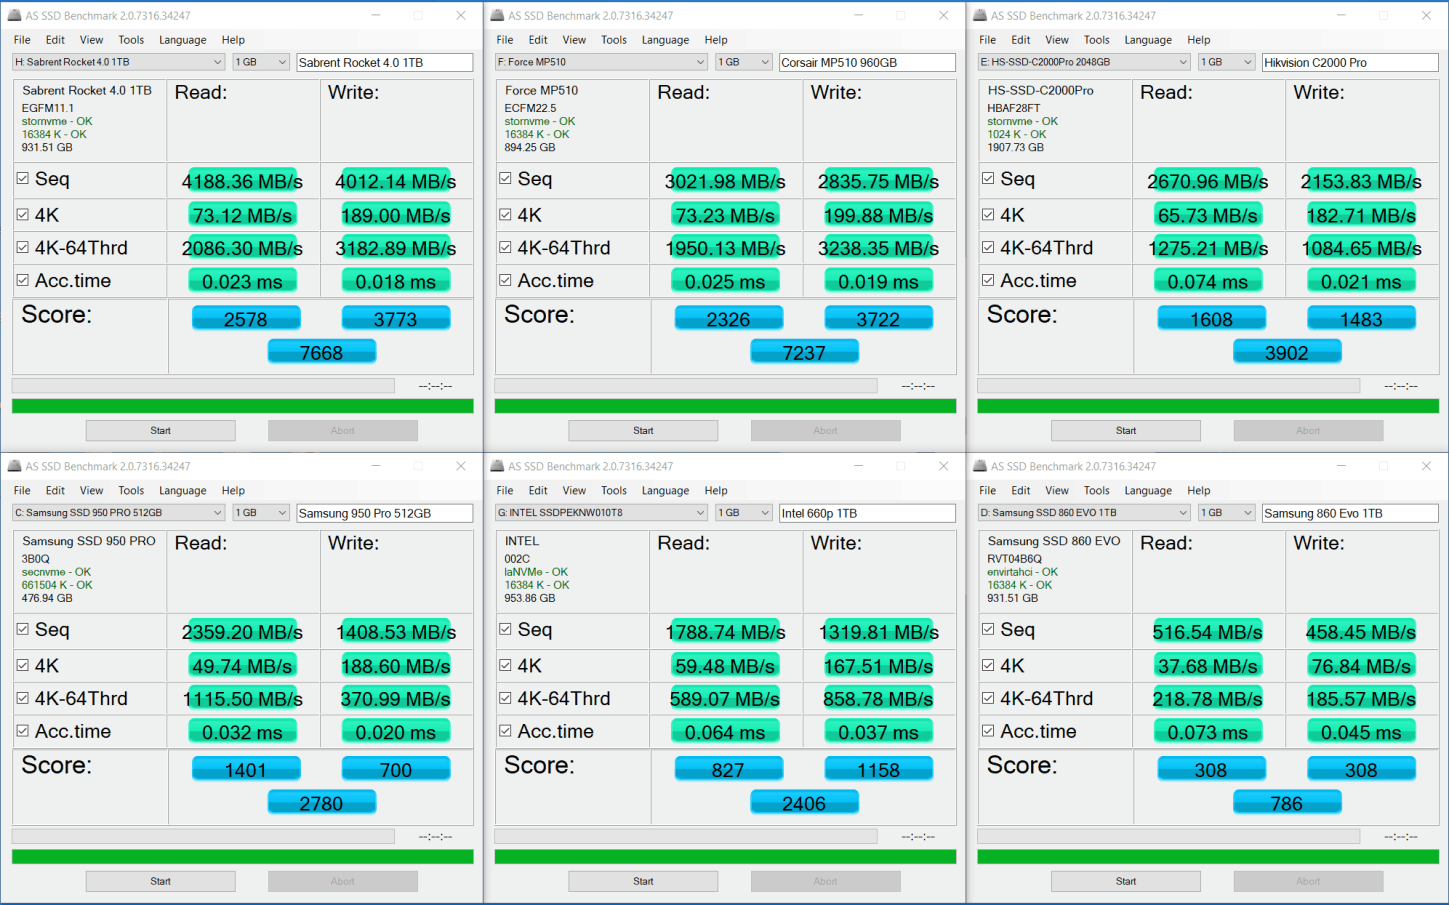
Task: Start benchmark in the Sabrent Rocket window
Action: click(x=161, y=430)
